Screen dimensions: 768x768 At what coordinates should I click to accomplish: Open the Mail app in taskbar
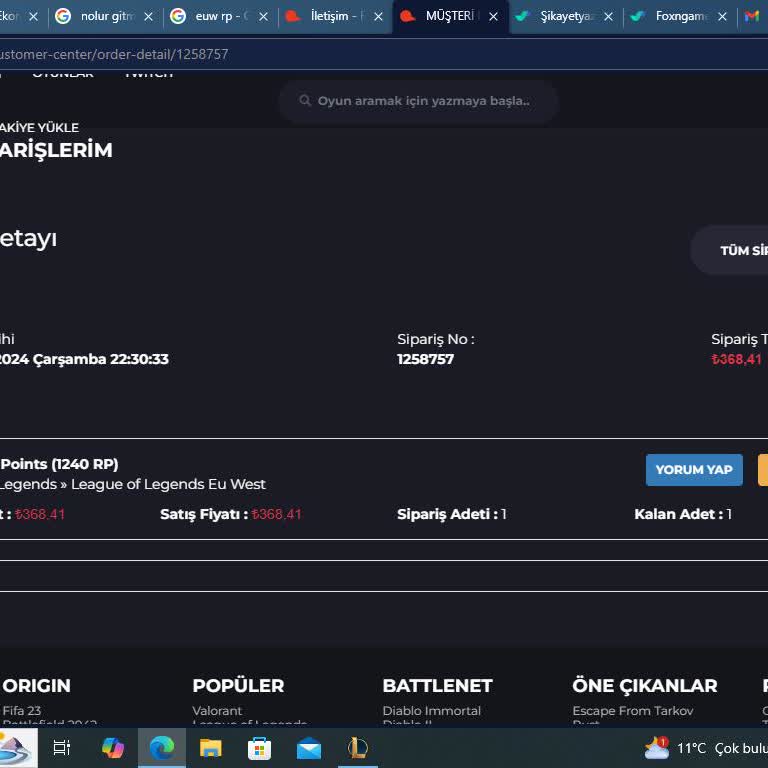tap(309, 748)
